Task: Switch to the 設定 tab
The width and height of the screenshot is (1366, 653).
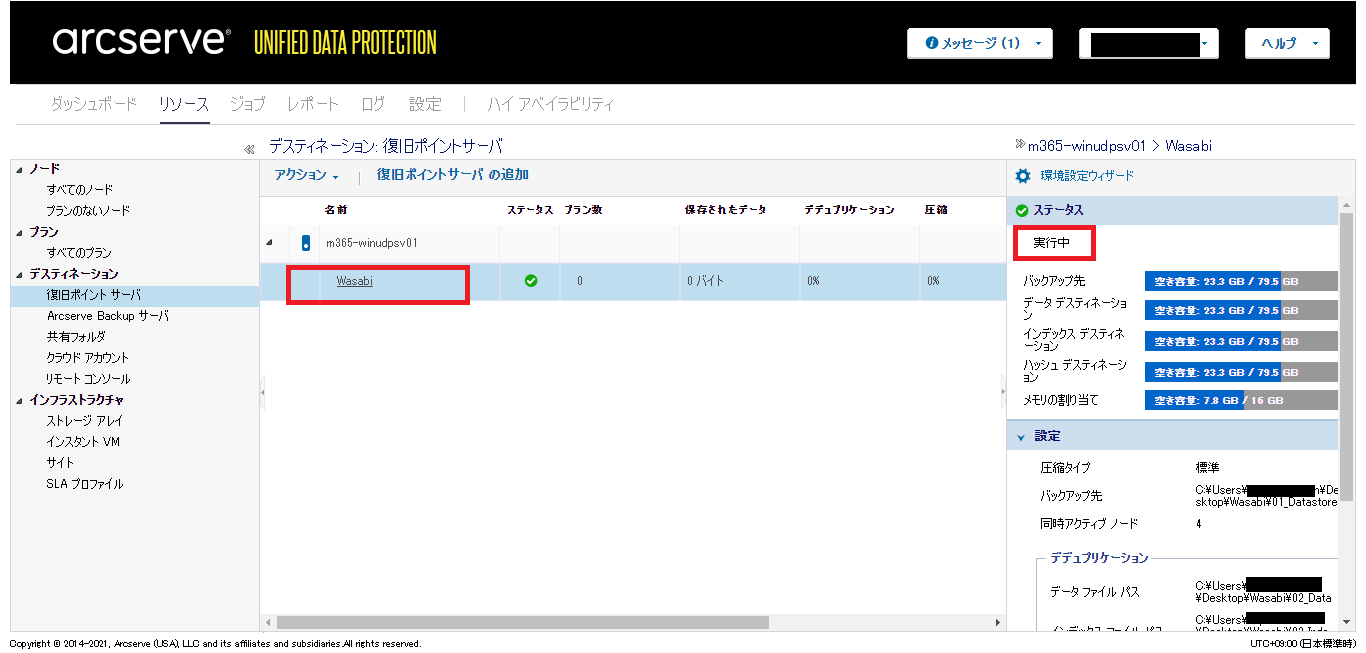Action: pyautogui.click(x=425, y=103)
